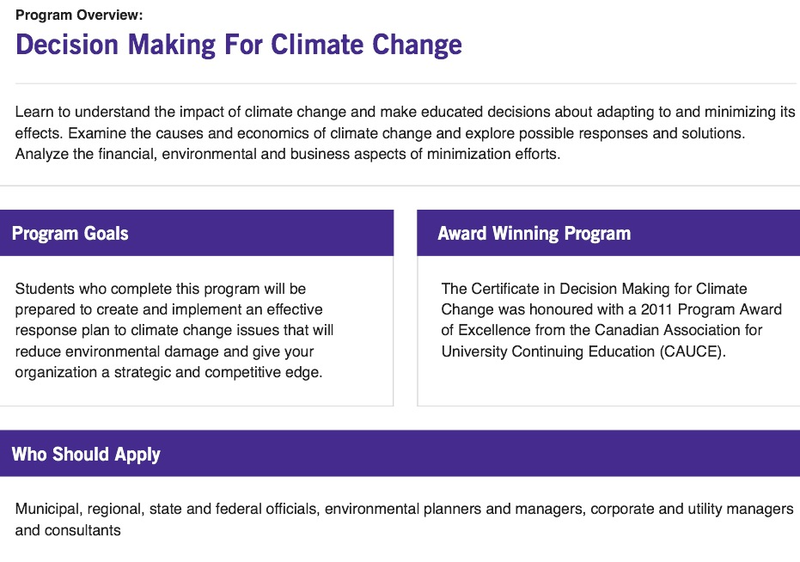Select the 'Program Goals' section header
Image resolution: width=800 pixels, height=562 pixels.
pos(70,234)
